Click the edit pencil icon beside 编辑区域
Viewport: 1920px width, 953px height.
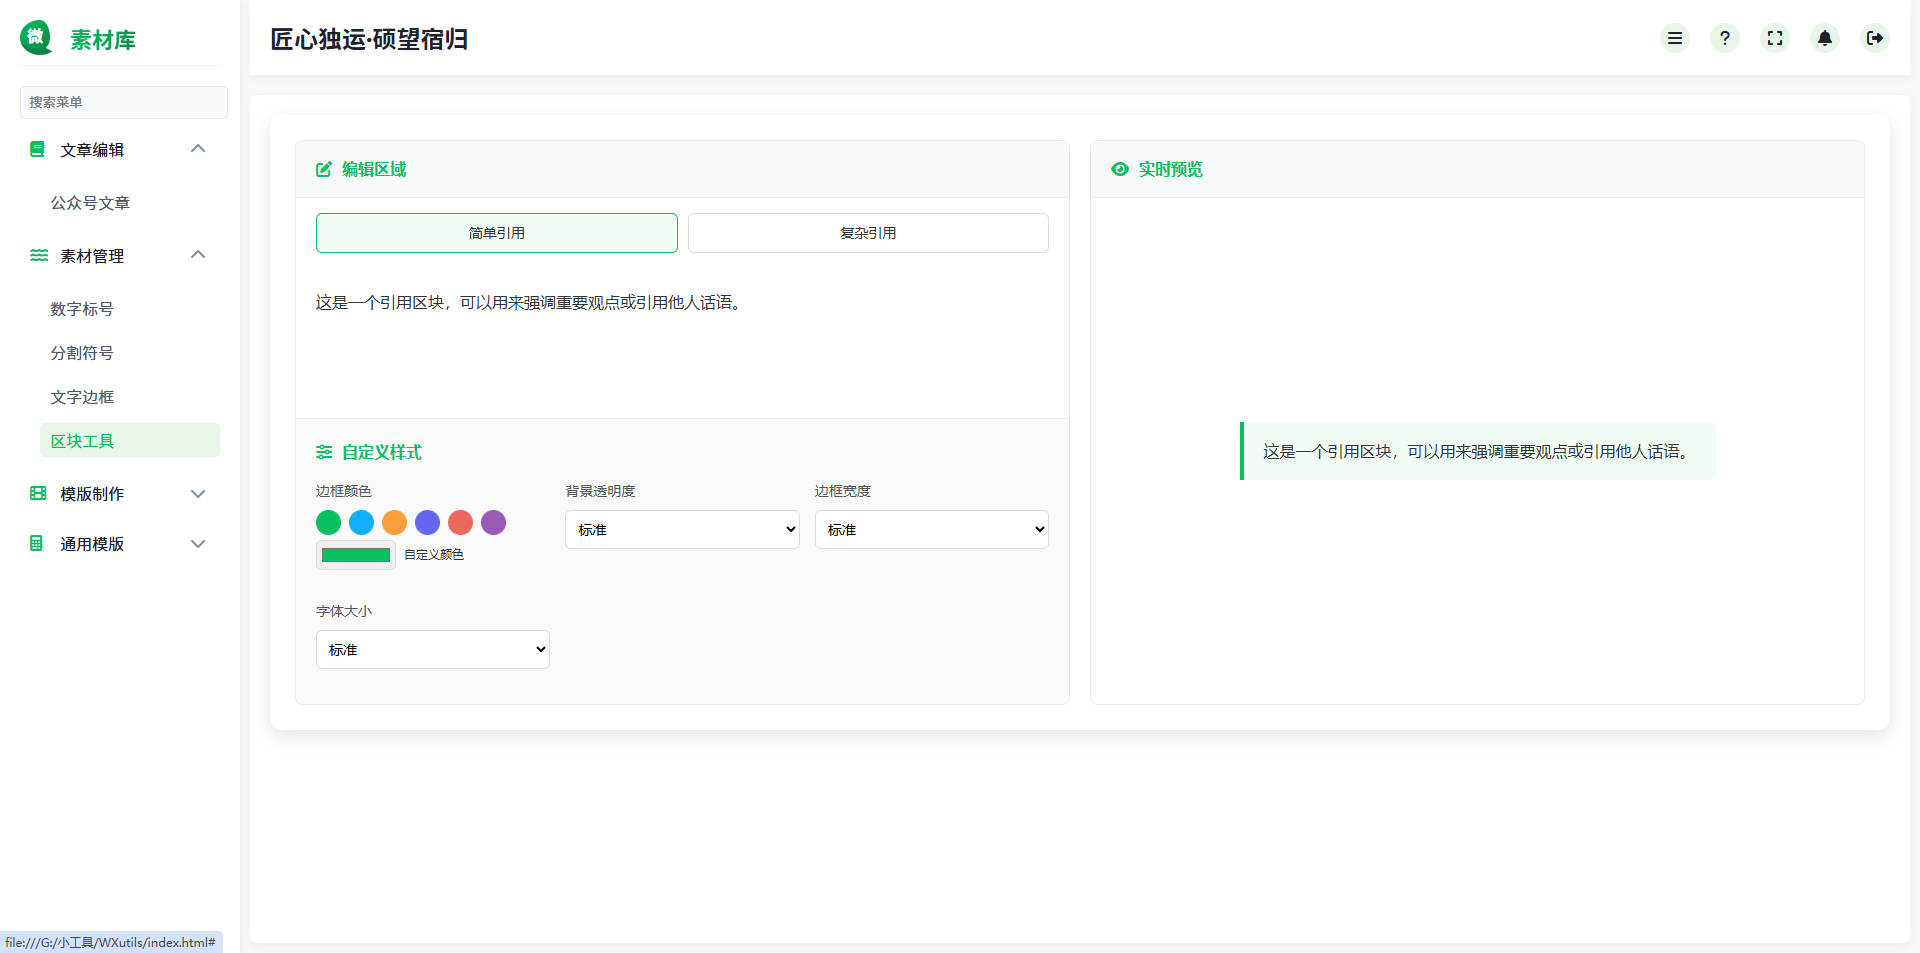tap(323, 169)
